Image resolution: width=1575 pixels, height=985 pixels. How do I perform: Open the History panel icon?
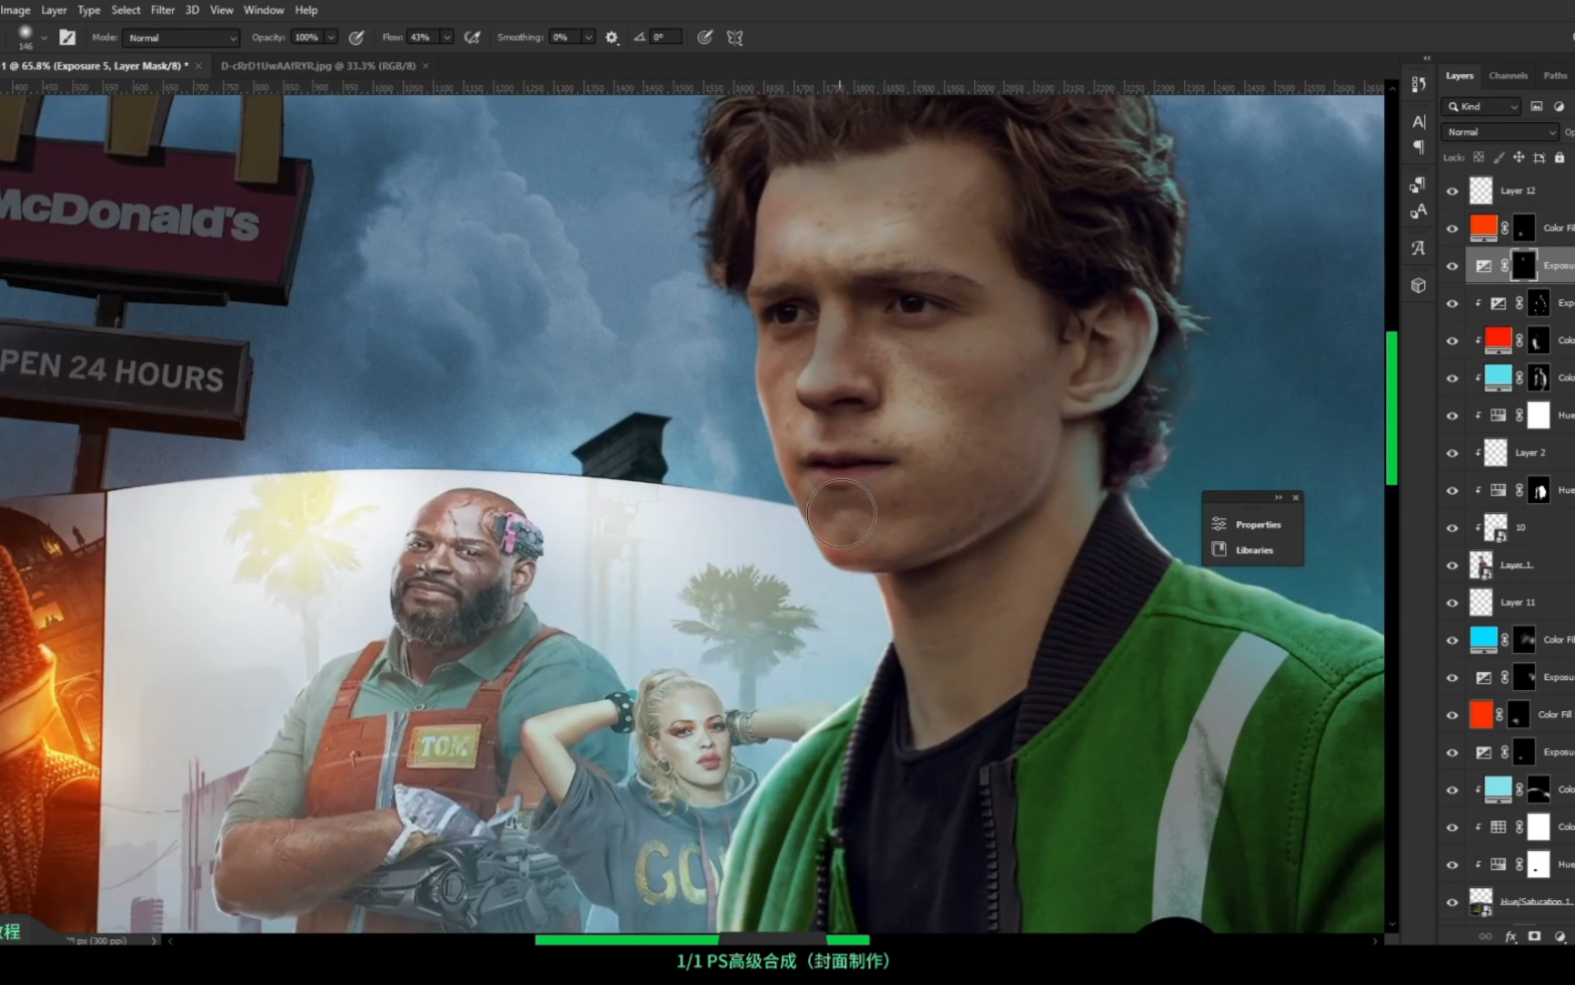(x=1418, y=85)
